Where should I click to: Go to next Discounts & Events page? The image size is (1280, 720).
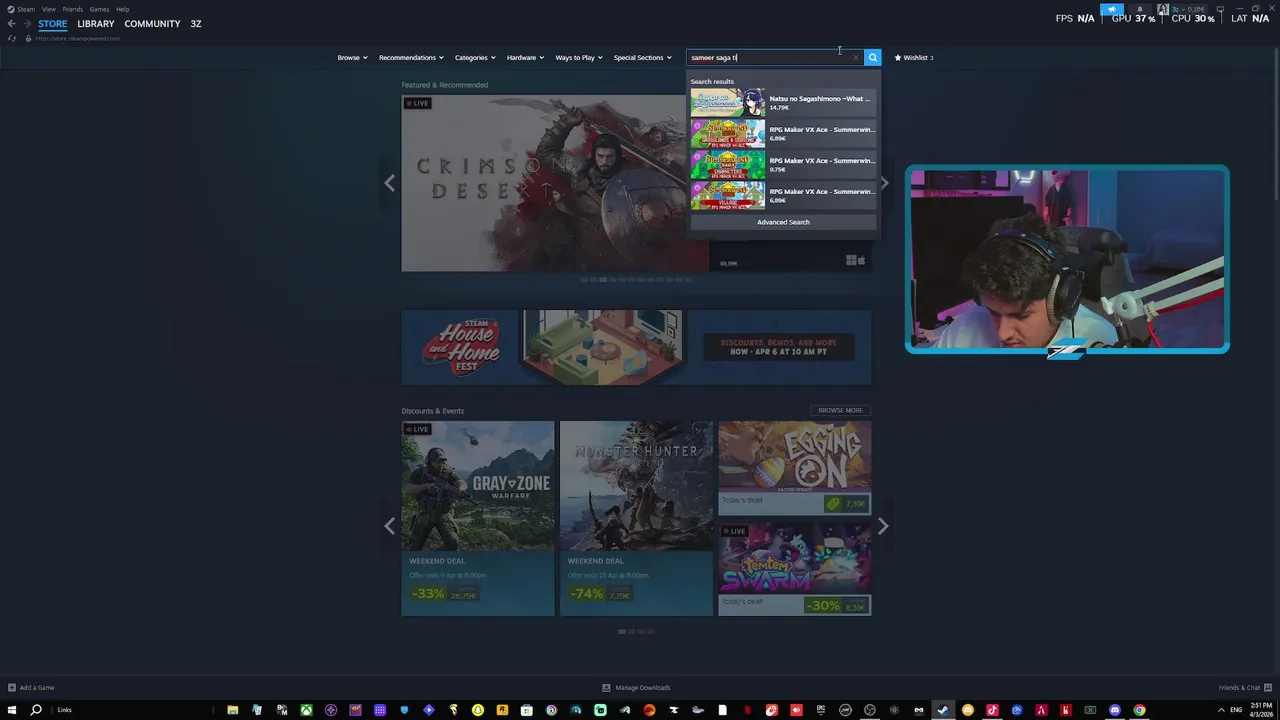(x=883, y=526)
